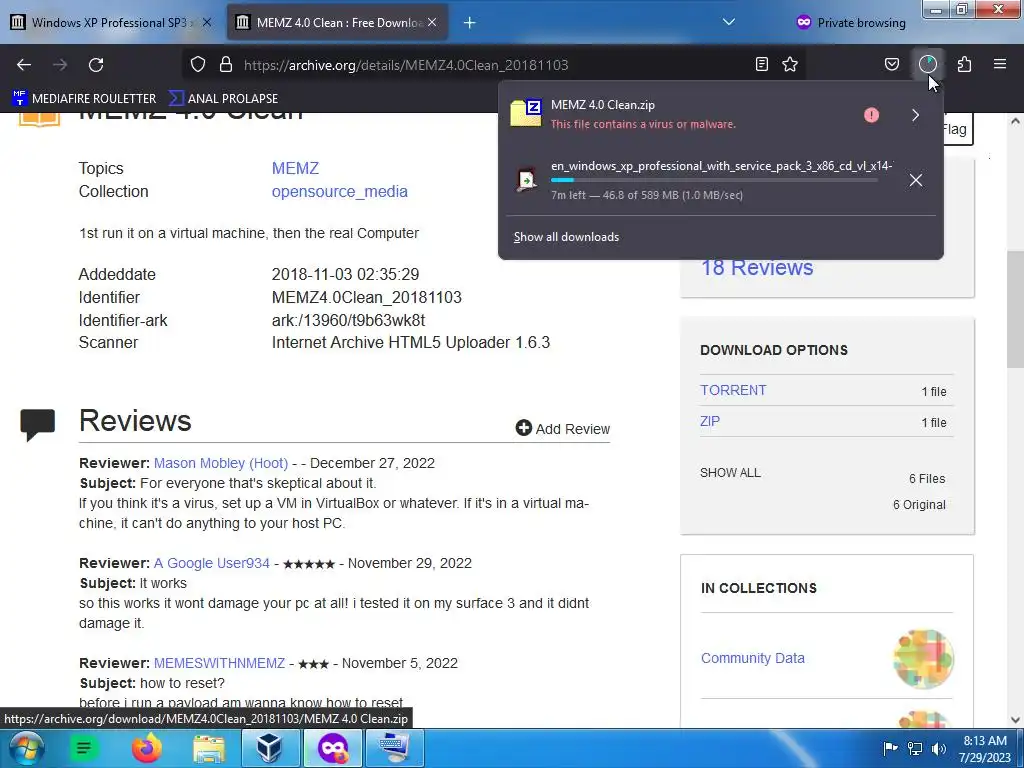Reload the current page

(x=96, y=65)
